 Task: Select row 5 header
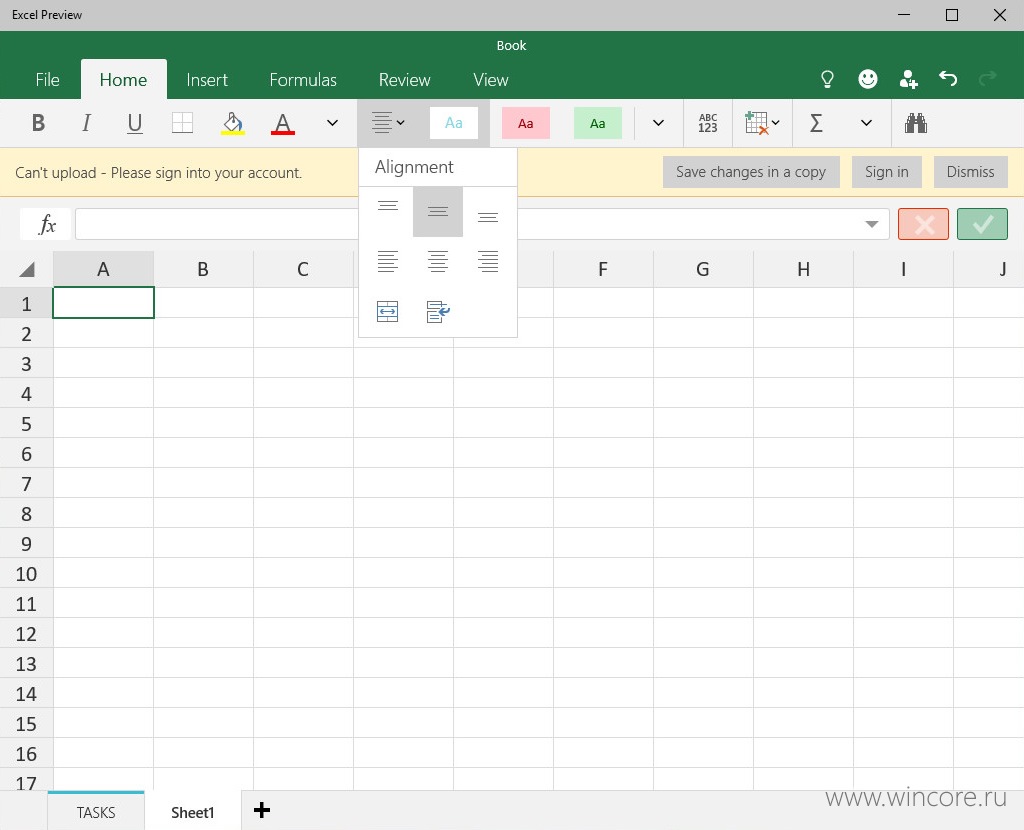point(26,424)
